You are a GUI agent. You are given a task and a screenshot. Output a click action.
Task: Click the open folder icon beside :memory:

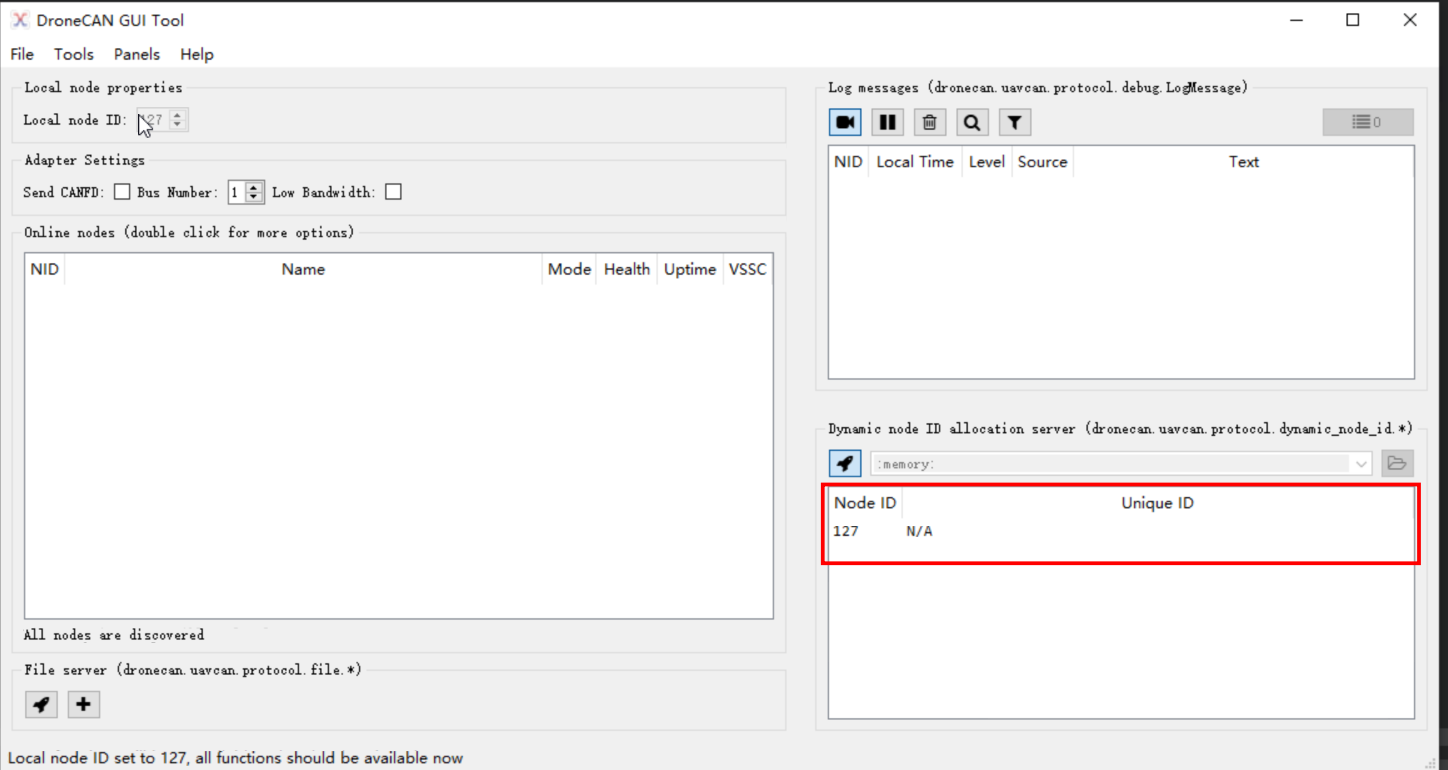coord(1397,463)
